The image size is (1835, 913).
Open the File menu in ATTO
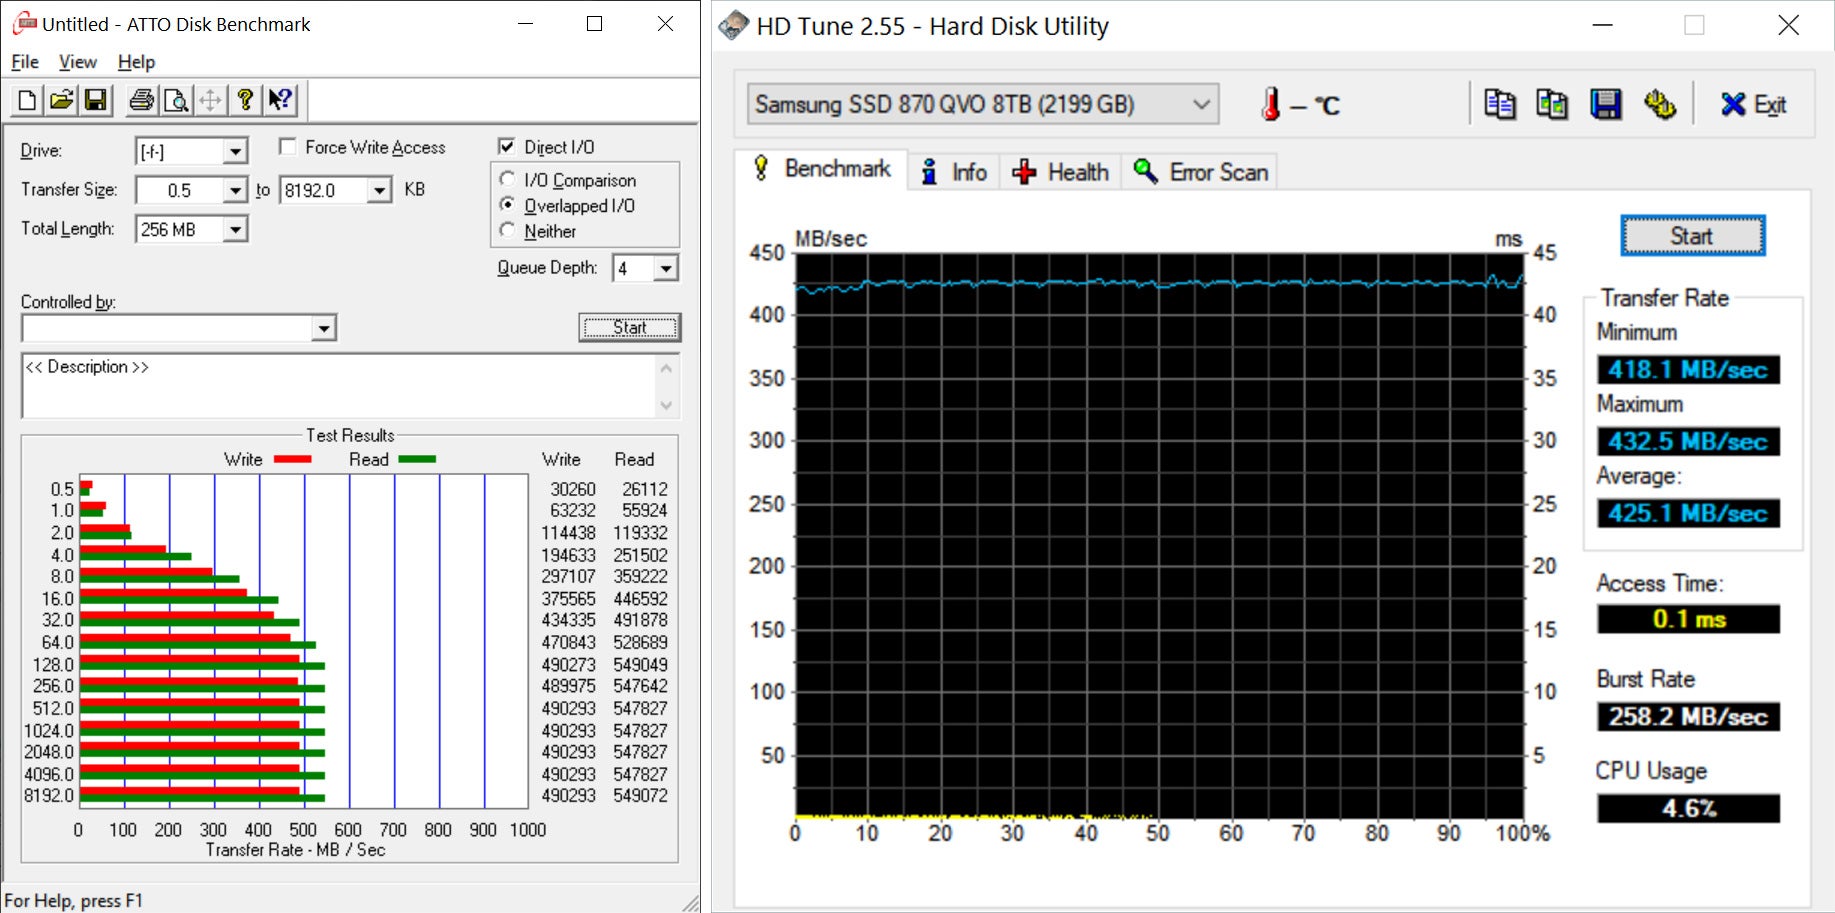[x=25, y=62]
